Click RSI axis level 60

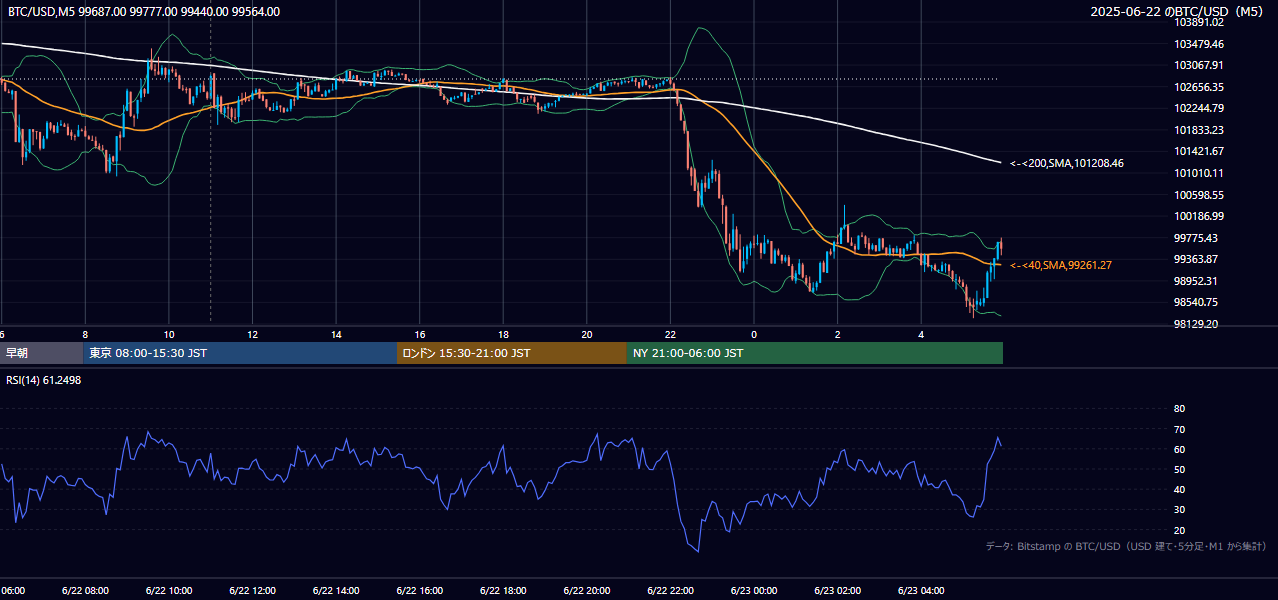(x=1179, y=449)
